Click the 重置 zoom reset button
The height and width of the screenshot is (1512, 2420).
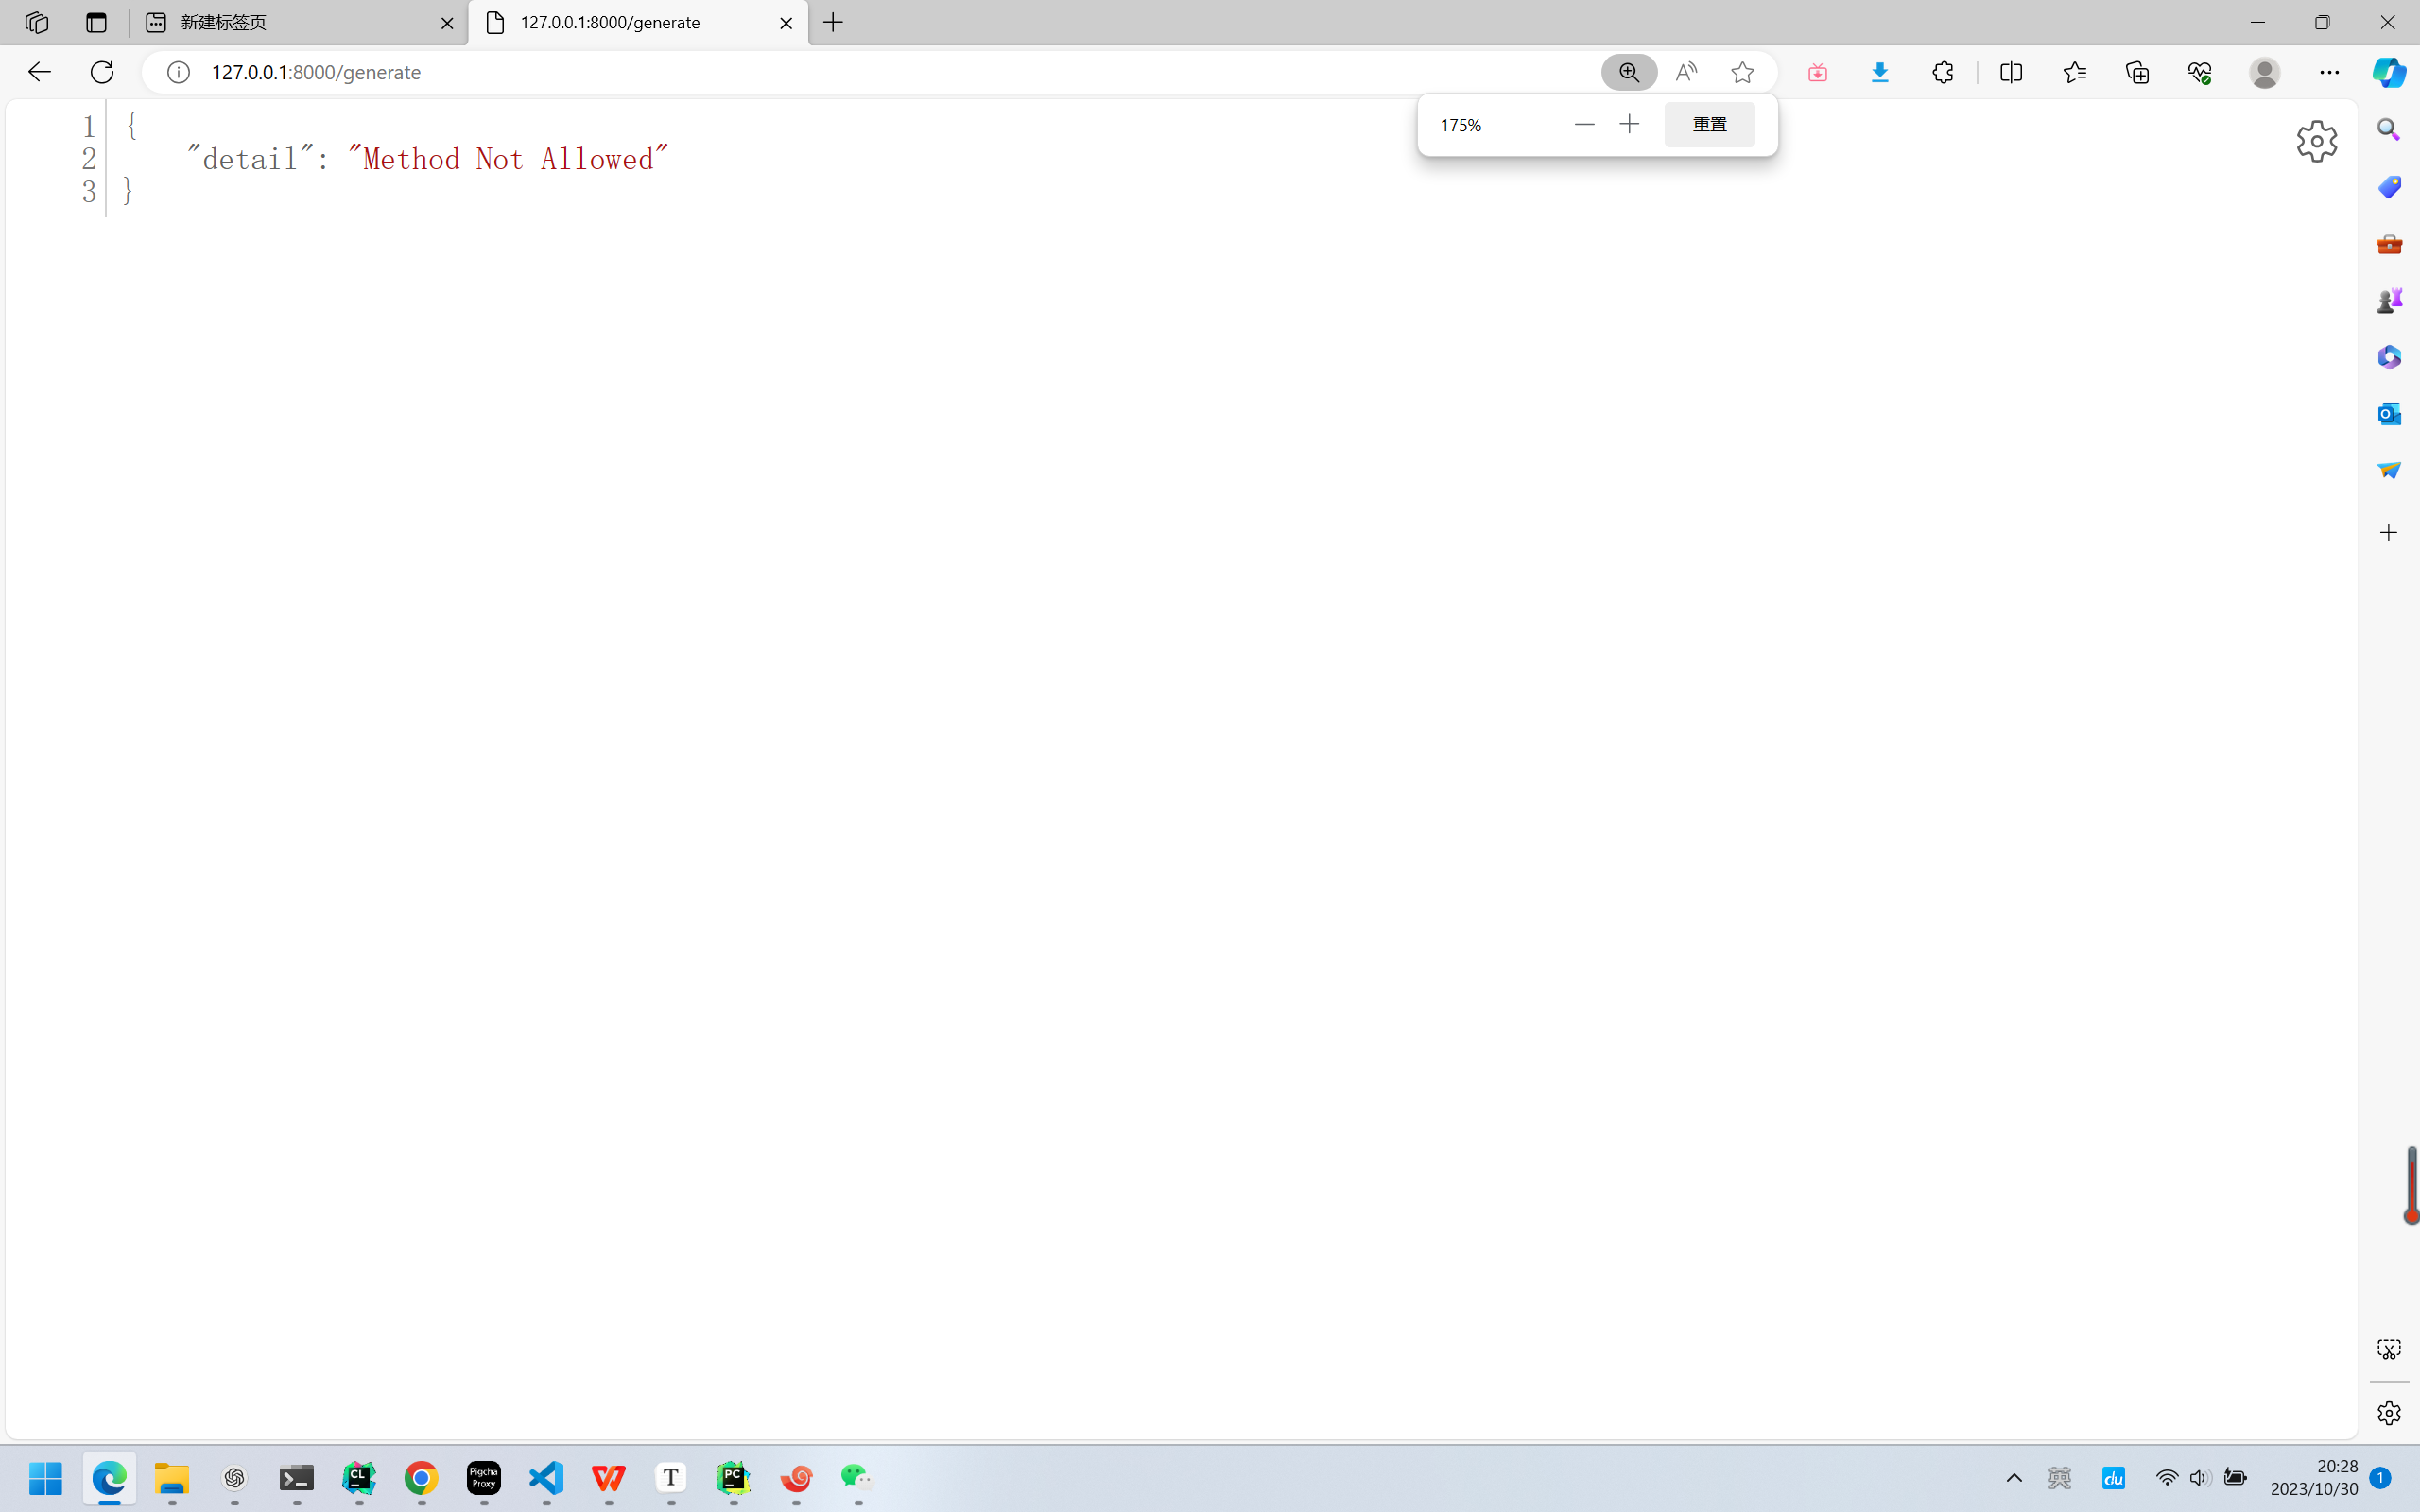point(1709,124)
